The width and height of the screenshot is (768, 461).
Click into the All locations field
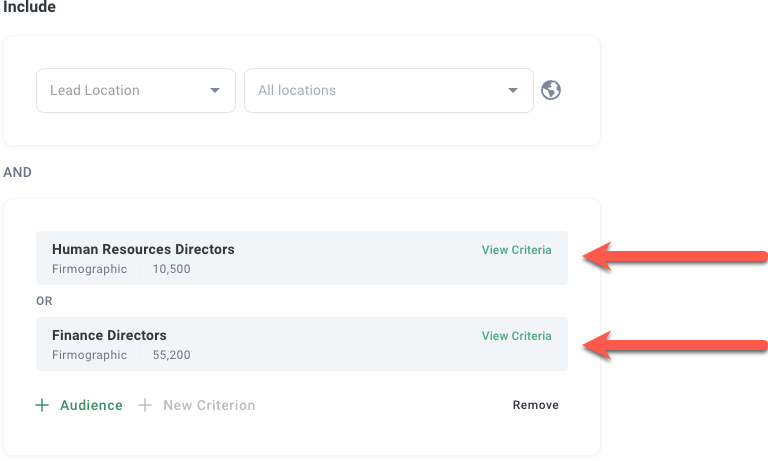[375, 90]
